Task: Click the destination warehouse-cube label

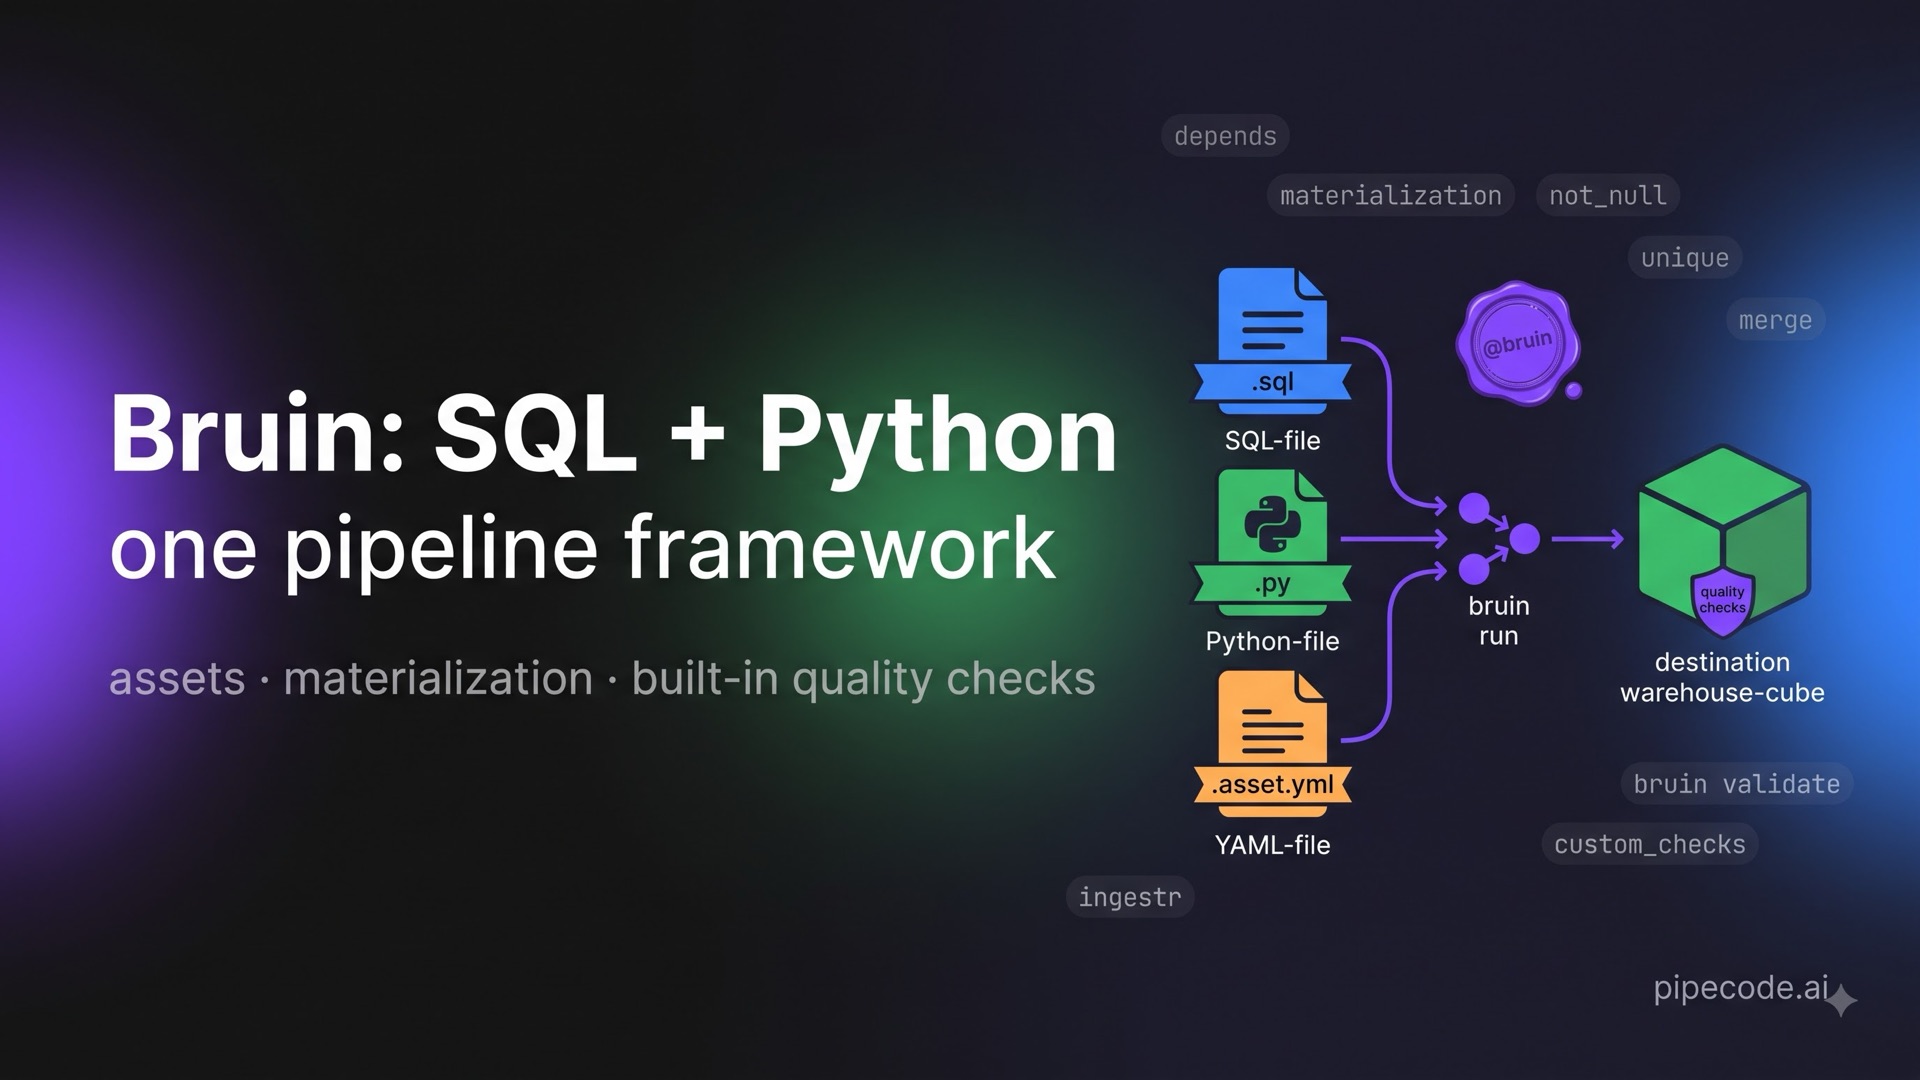Action: click(x=1722, y=677)
